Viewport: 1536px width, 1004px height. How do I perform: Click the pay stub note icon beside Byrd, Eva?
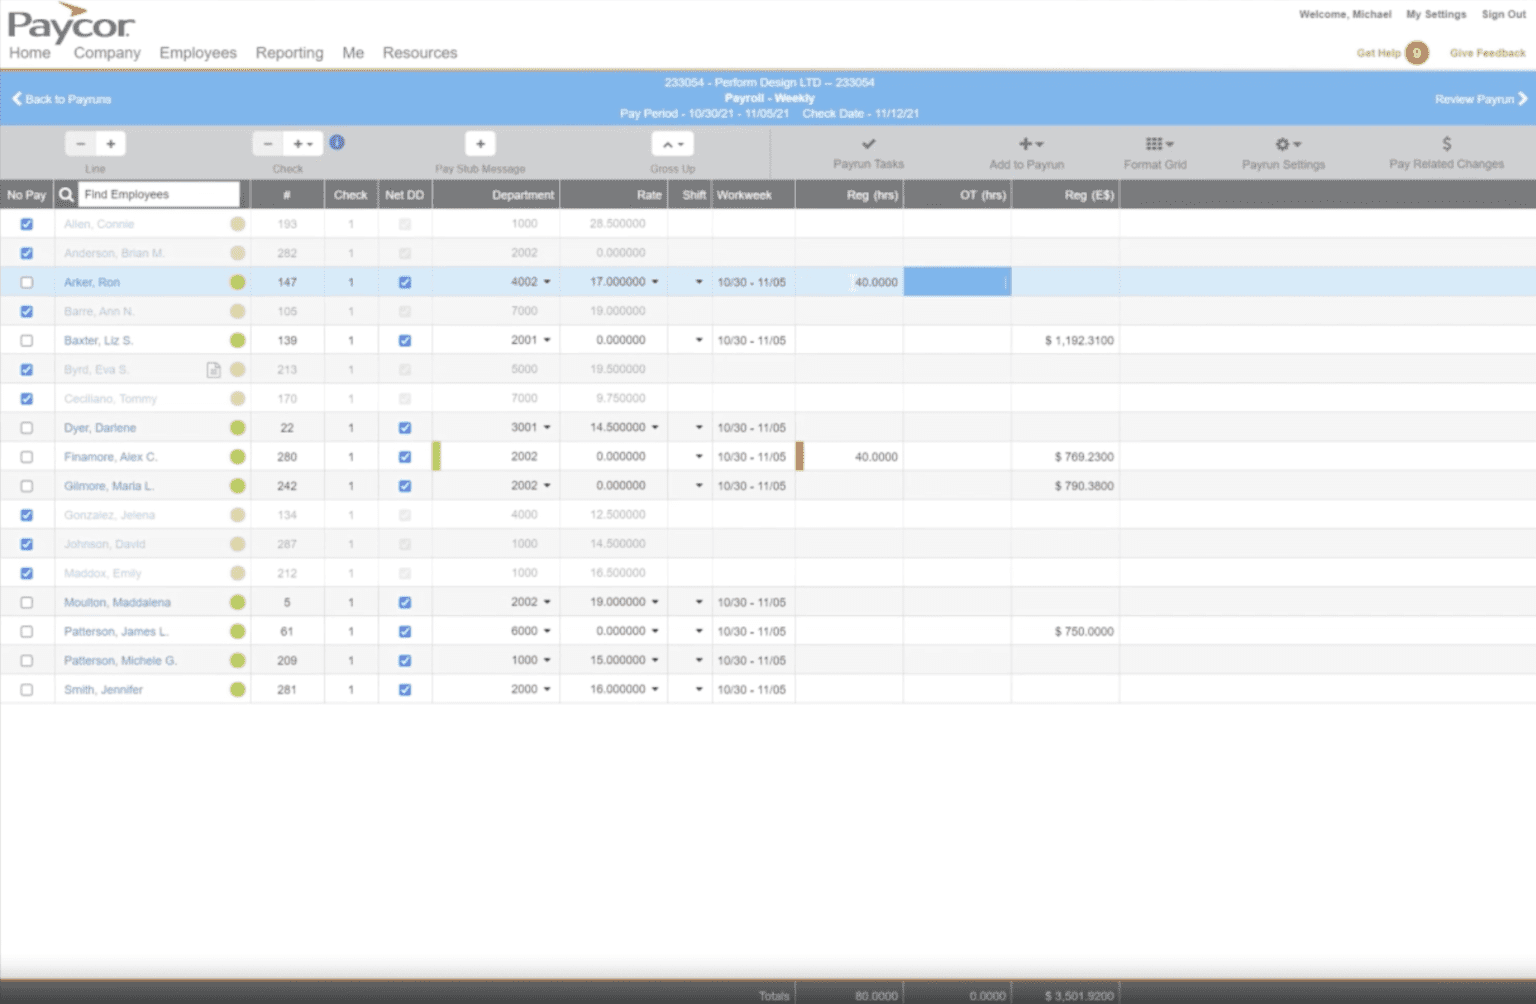pos(213,369)
